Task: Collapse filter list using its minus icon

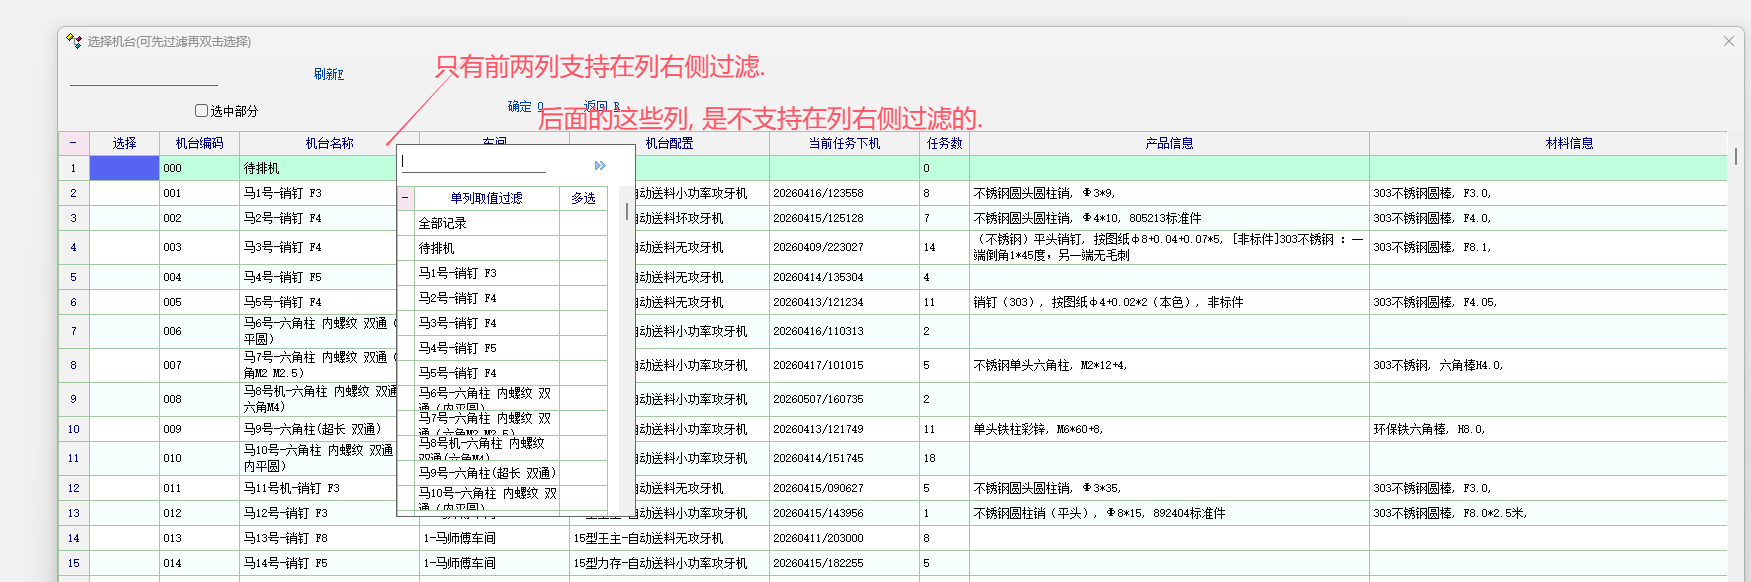Action: pyautogui.click(x=405, y=198)
